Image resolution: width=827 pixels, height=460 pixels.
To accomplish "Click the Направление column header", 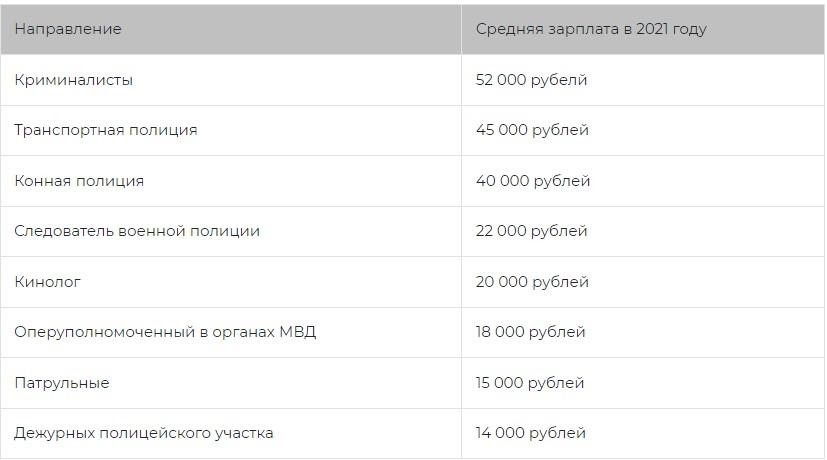I will (68, 29).
